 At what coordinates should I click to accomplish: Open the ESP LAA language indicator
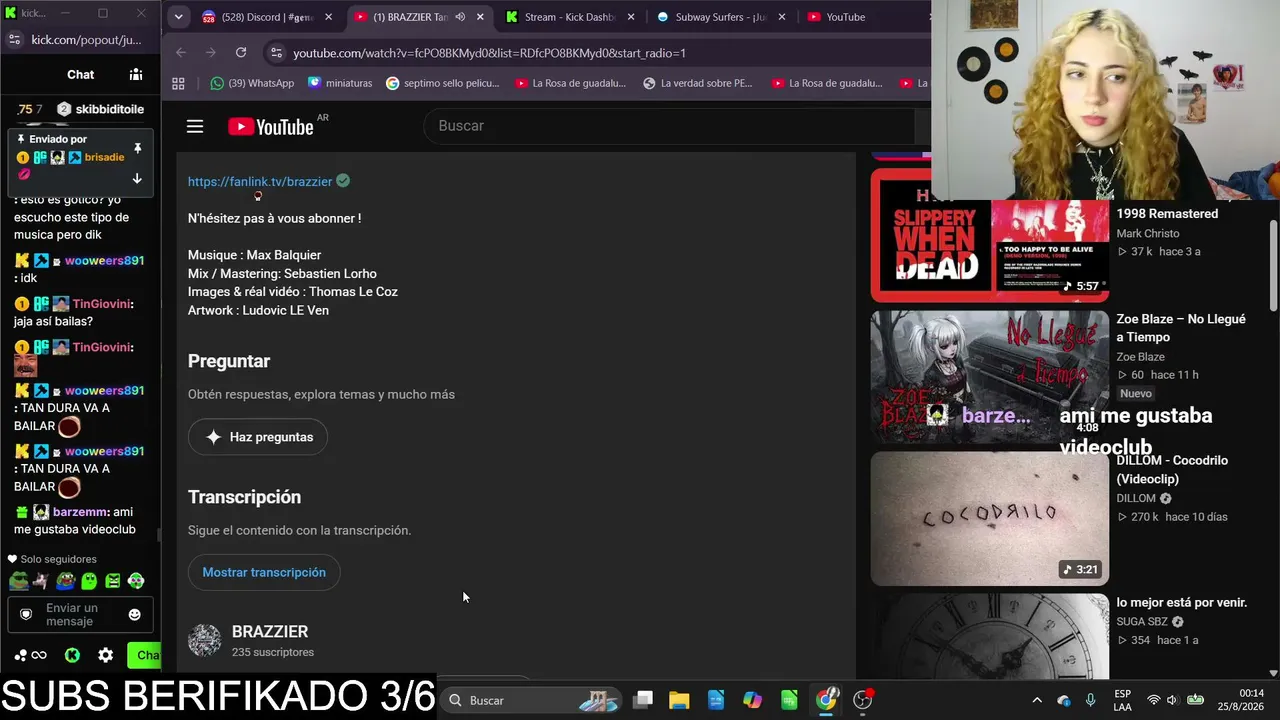(1122, 700)
